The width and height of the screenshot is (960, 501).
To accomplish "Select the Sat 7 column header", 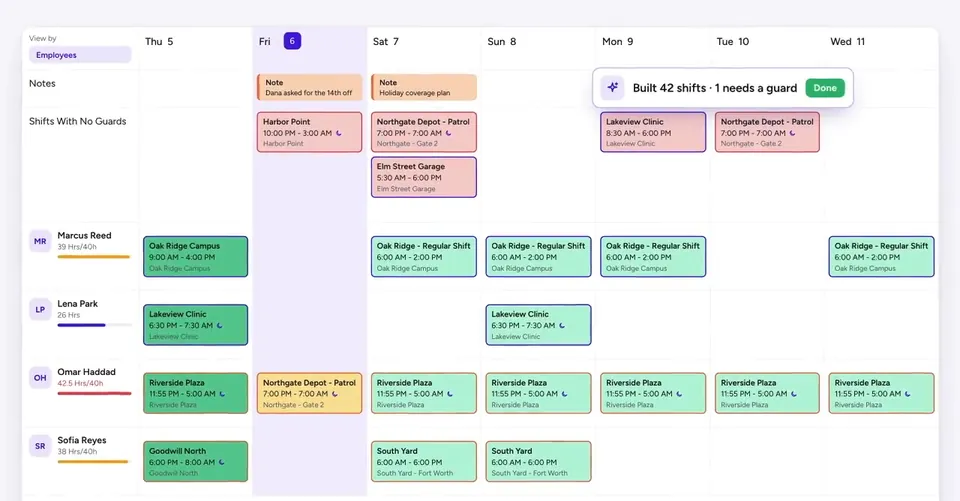I will point(386,42).
